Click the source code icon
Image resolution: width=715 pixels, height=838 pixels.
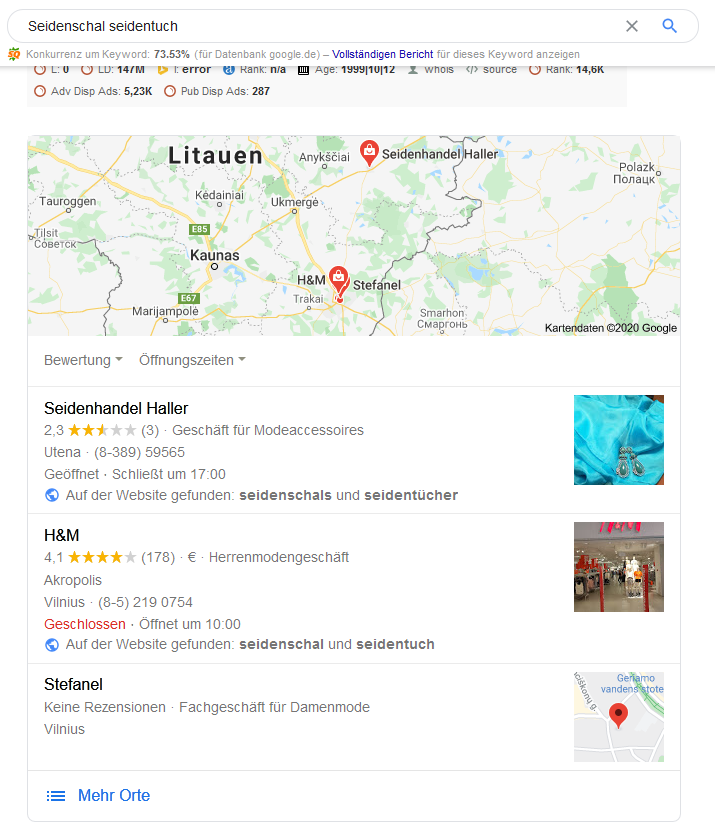[x=471, y=70]
